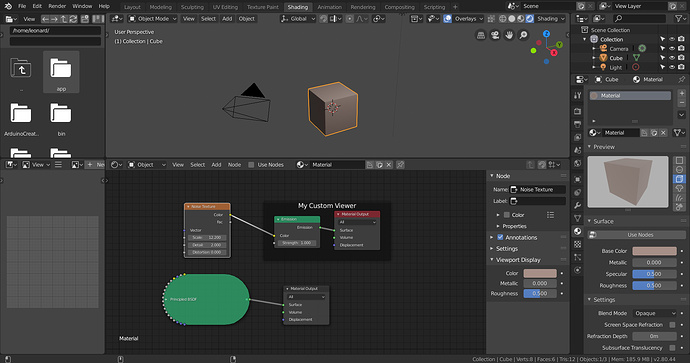Click the perspective/orthographic grid view icon in viewport
Image resolution: width=690 pixels, height=363 pixels.
pyautogui.click(x=481, y=35)
